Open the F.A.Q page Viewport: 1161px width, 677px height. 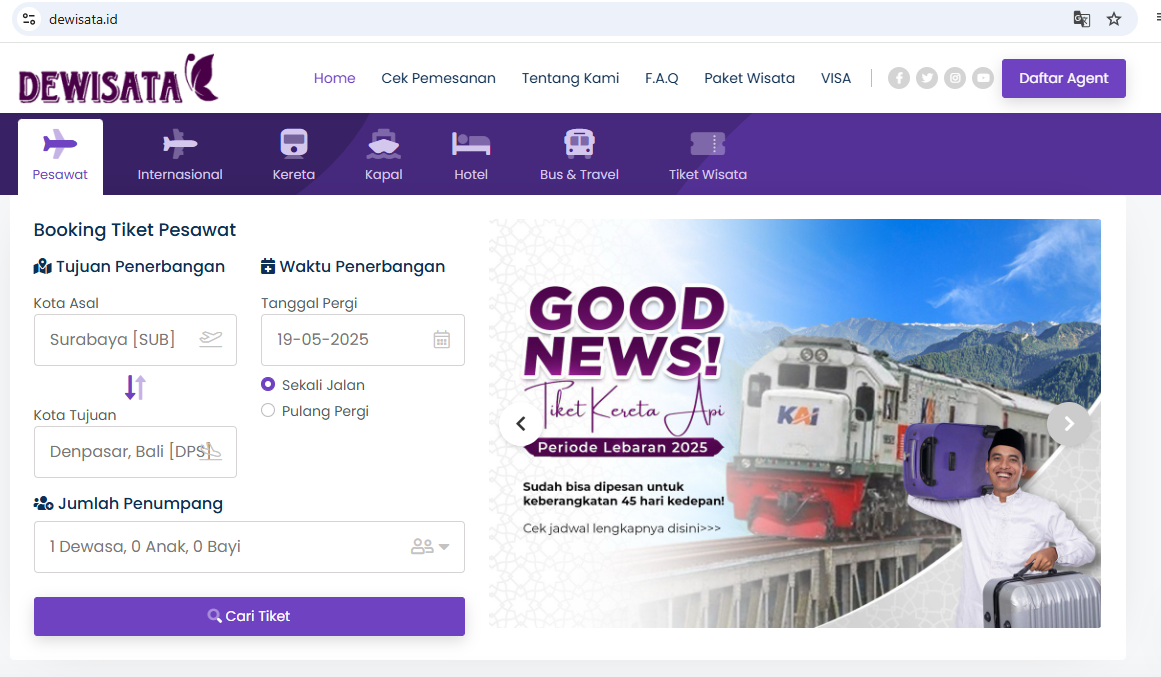(661, 78)
